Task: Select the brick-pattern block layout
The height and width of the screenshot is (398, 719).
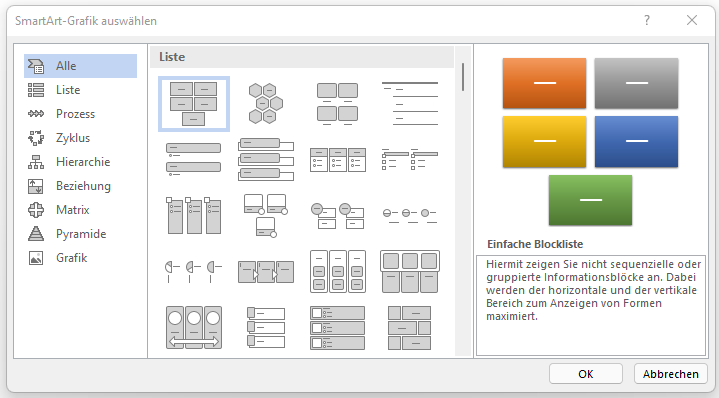Action: point(409,327)
